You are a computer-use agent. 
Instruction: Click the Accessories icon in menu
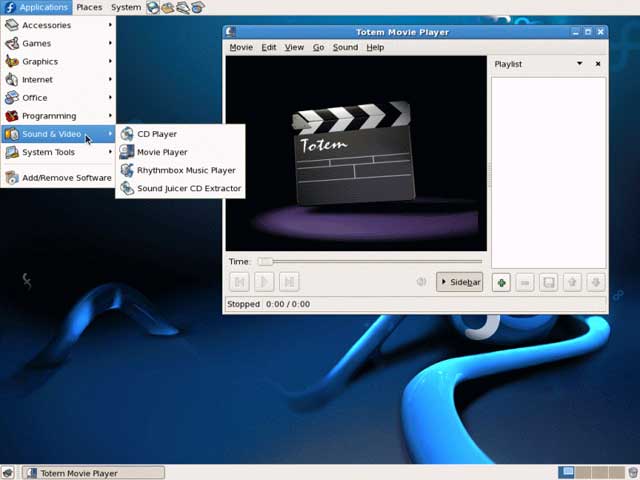click(11, 25)
